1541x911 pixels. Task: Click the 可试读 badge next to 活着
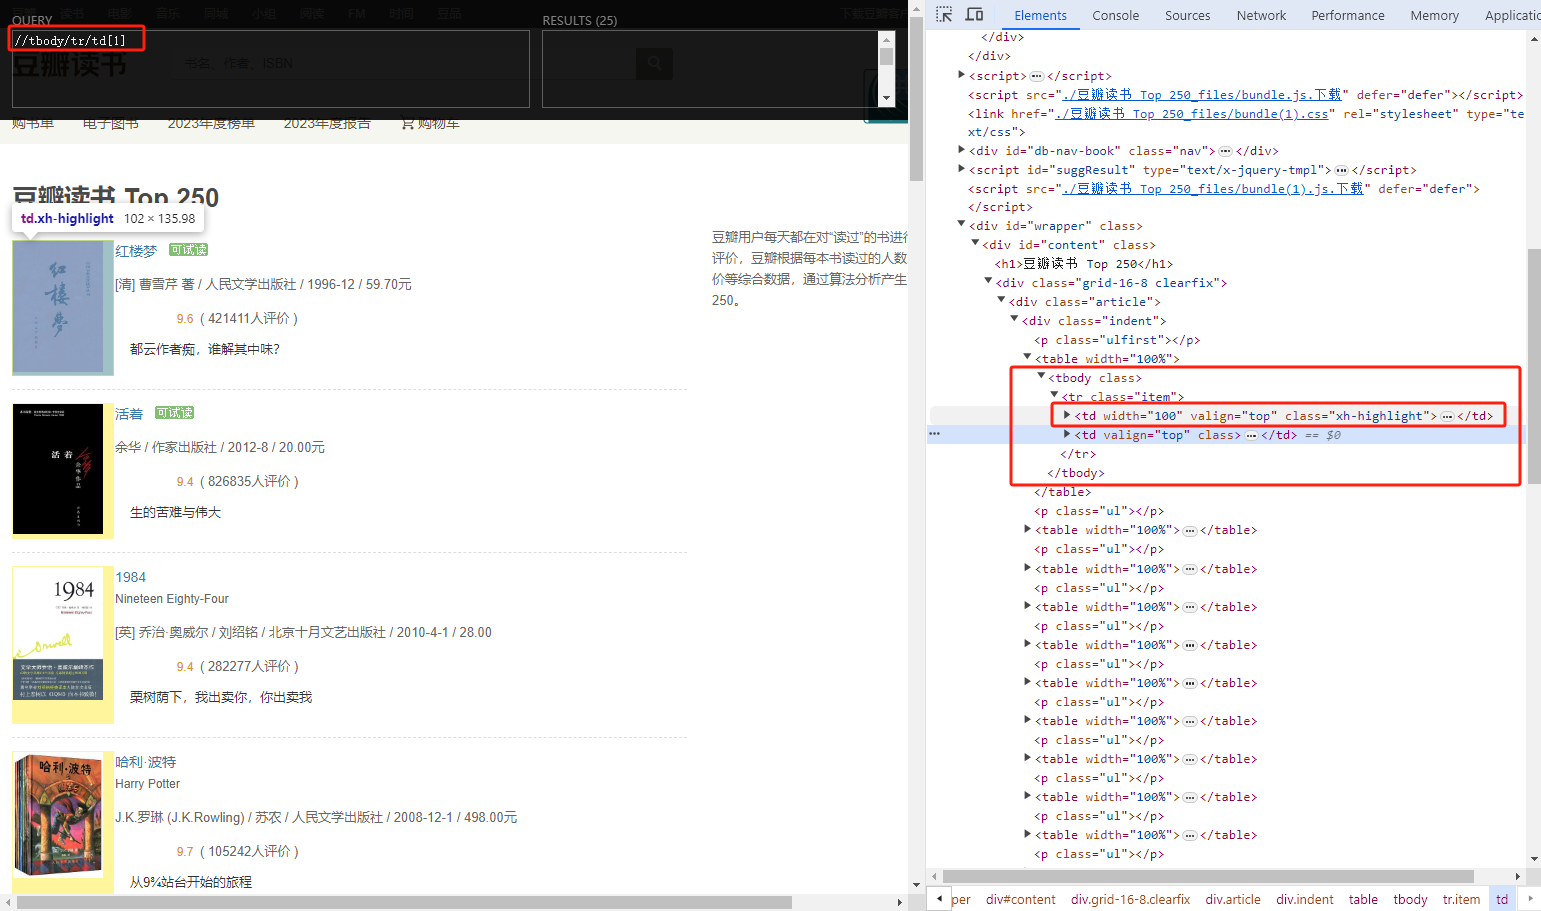[x=174, y=413]
